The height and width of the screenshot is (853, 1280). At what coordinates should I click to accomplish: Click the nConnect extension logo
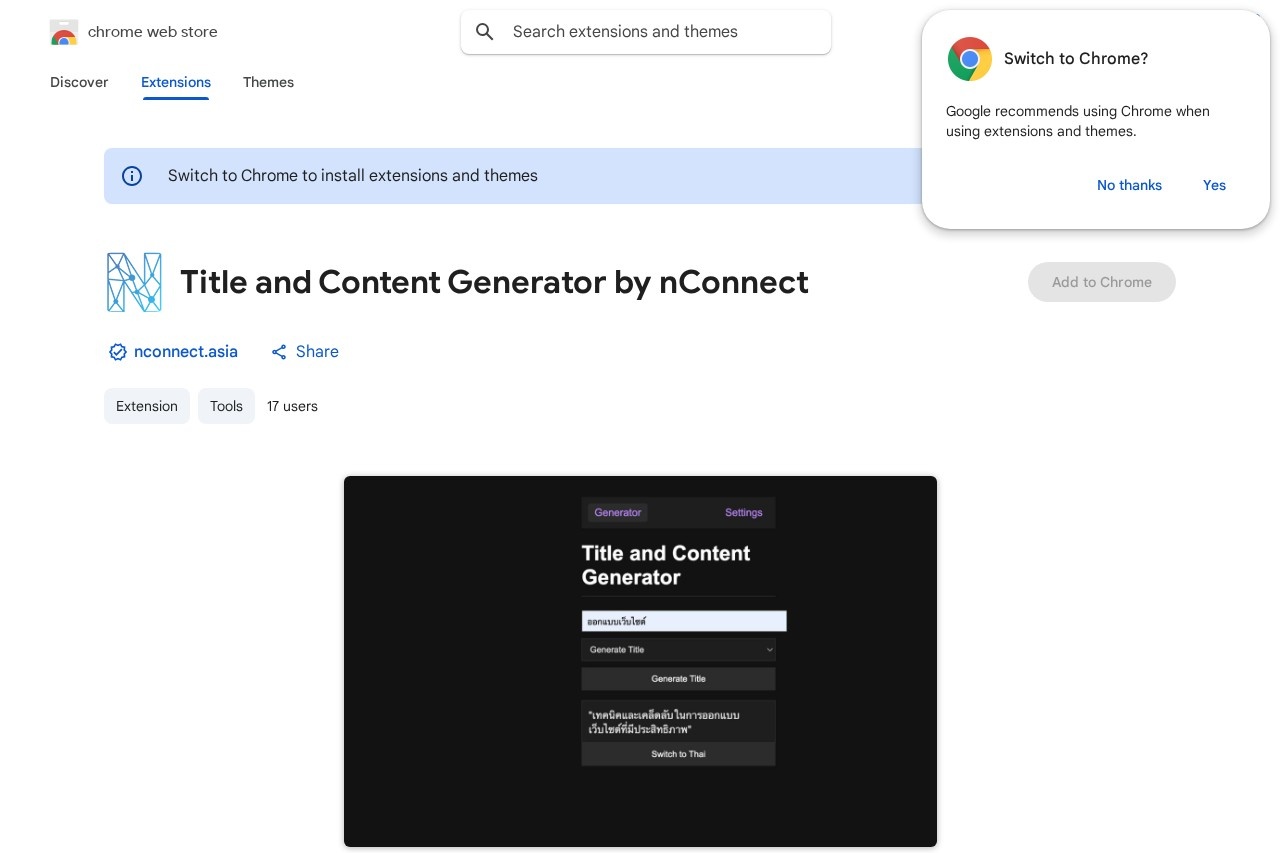pos(134,282)
